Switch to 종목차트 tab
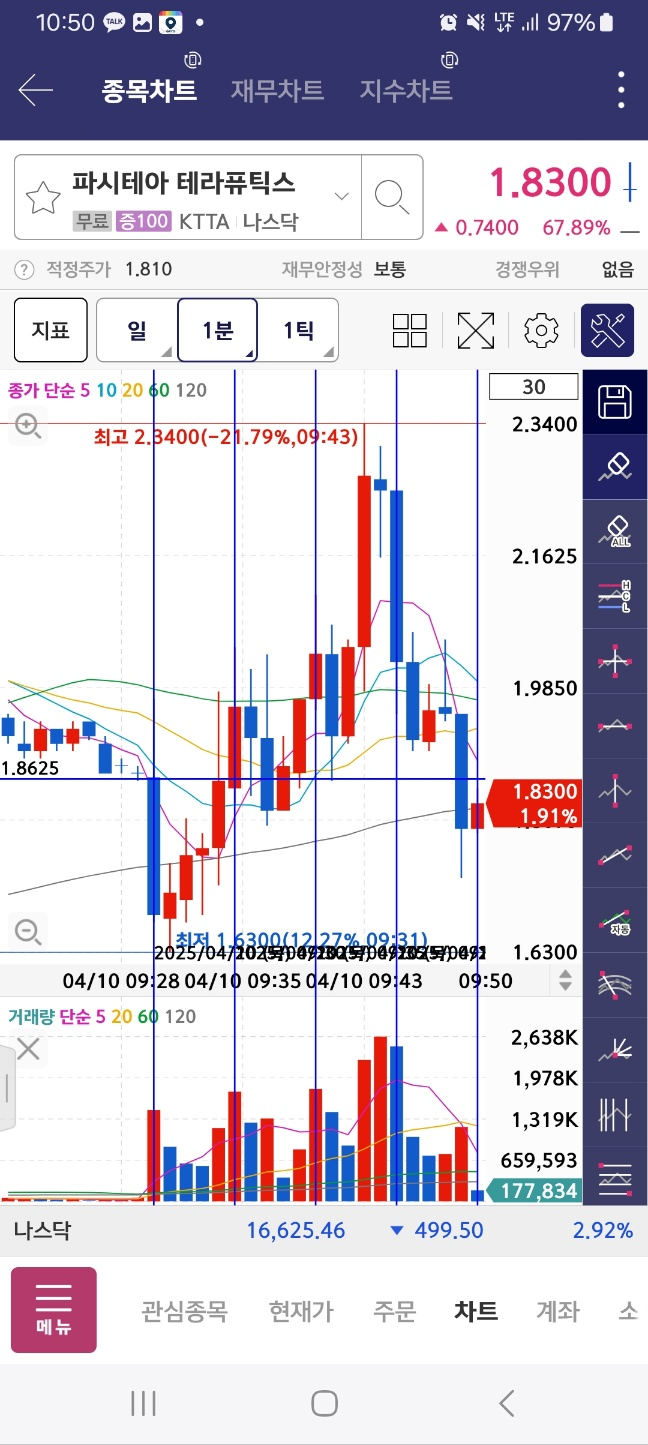This screenshot has width=648, height=1445. 149,91
